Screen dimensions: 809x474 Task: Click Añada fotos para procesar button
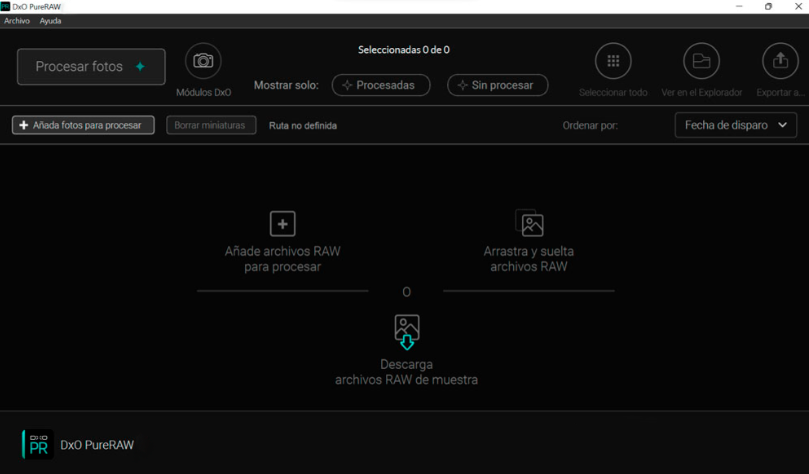point(83,125)
